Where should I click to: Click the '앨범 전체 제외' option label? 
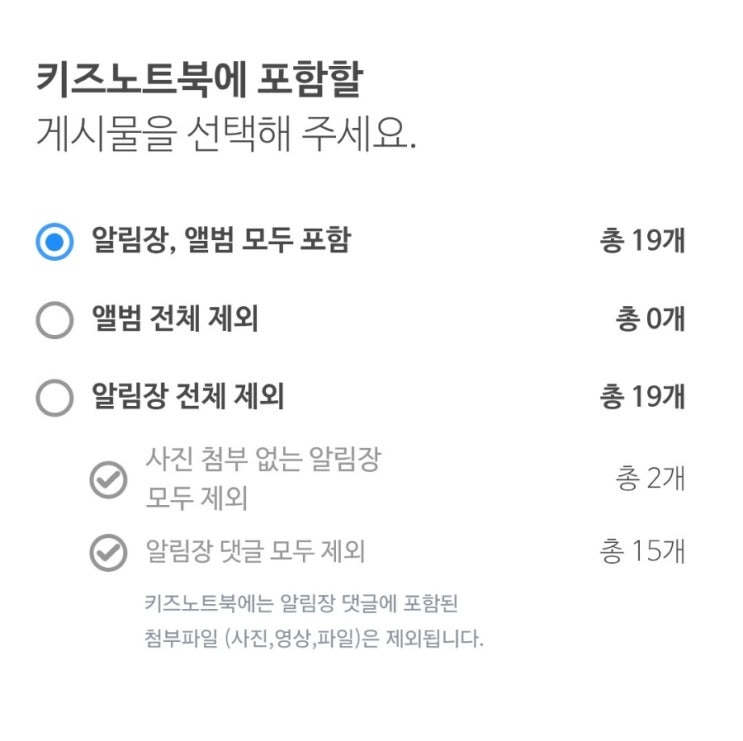pos(175,320)
